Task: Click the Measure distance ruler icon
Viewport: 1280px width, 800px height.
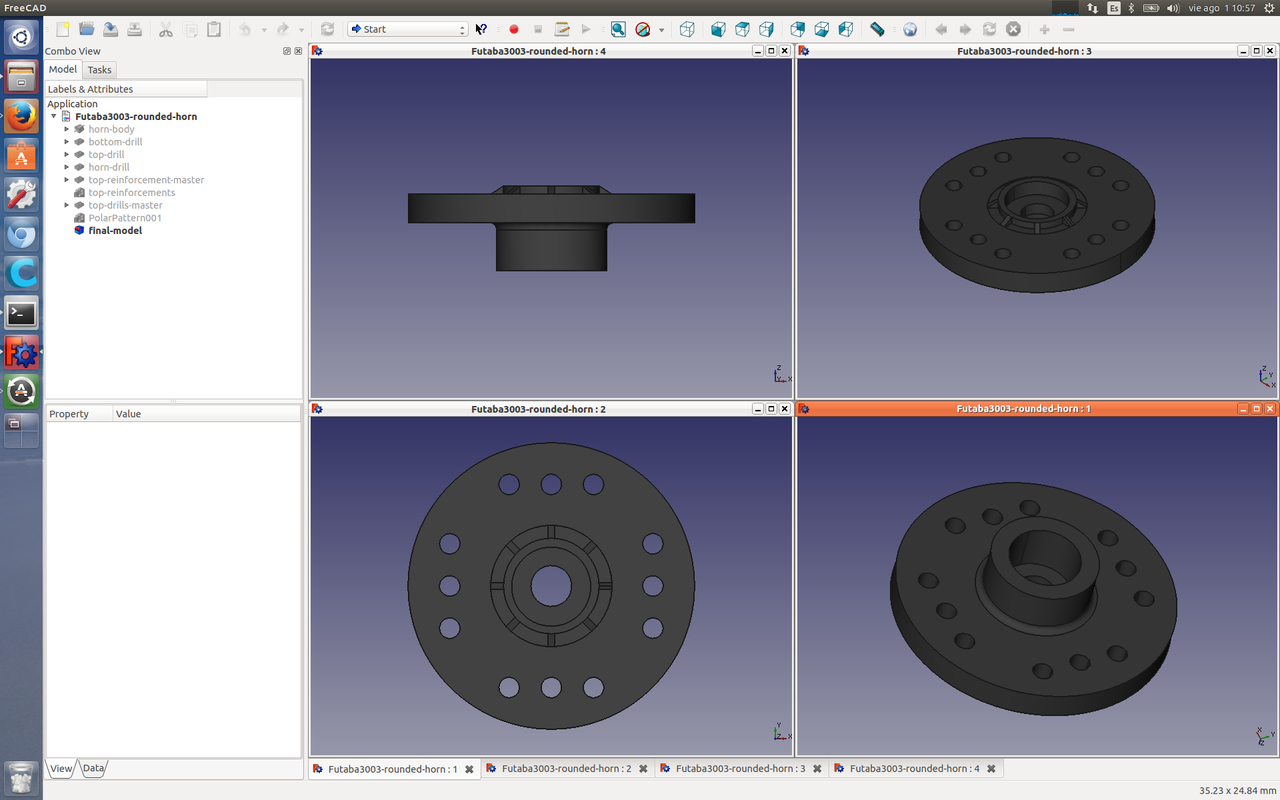Action: (877, 30)
